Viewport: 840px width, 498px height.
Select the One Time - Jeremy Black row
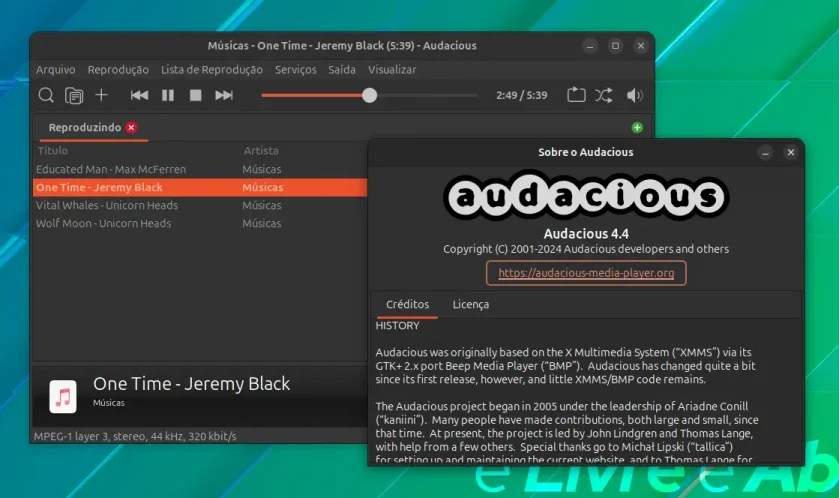tap(200, 187)
